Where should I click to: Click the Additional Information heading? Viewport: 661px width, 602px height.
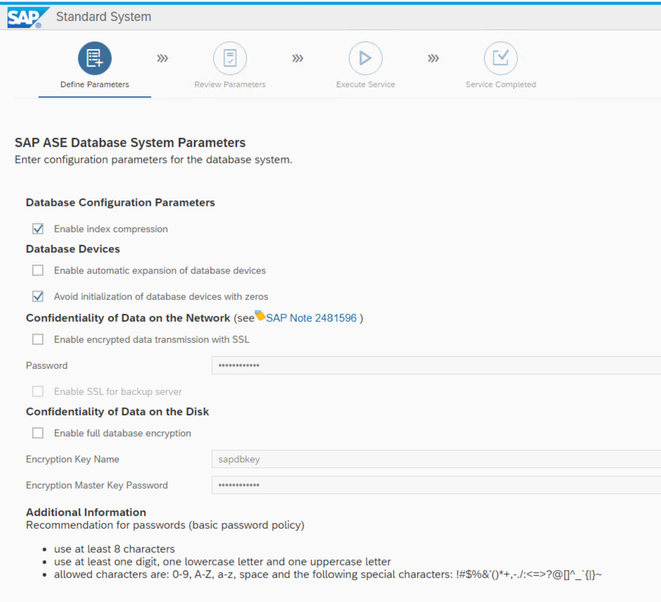tap(86, 512)
